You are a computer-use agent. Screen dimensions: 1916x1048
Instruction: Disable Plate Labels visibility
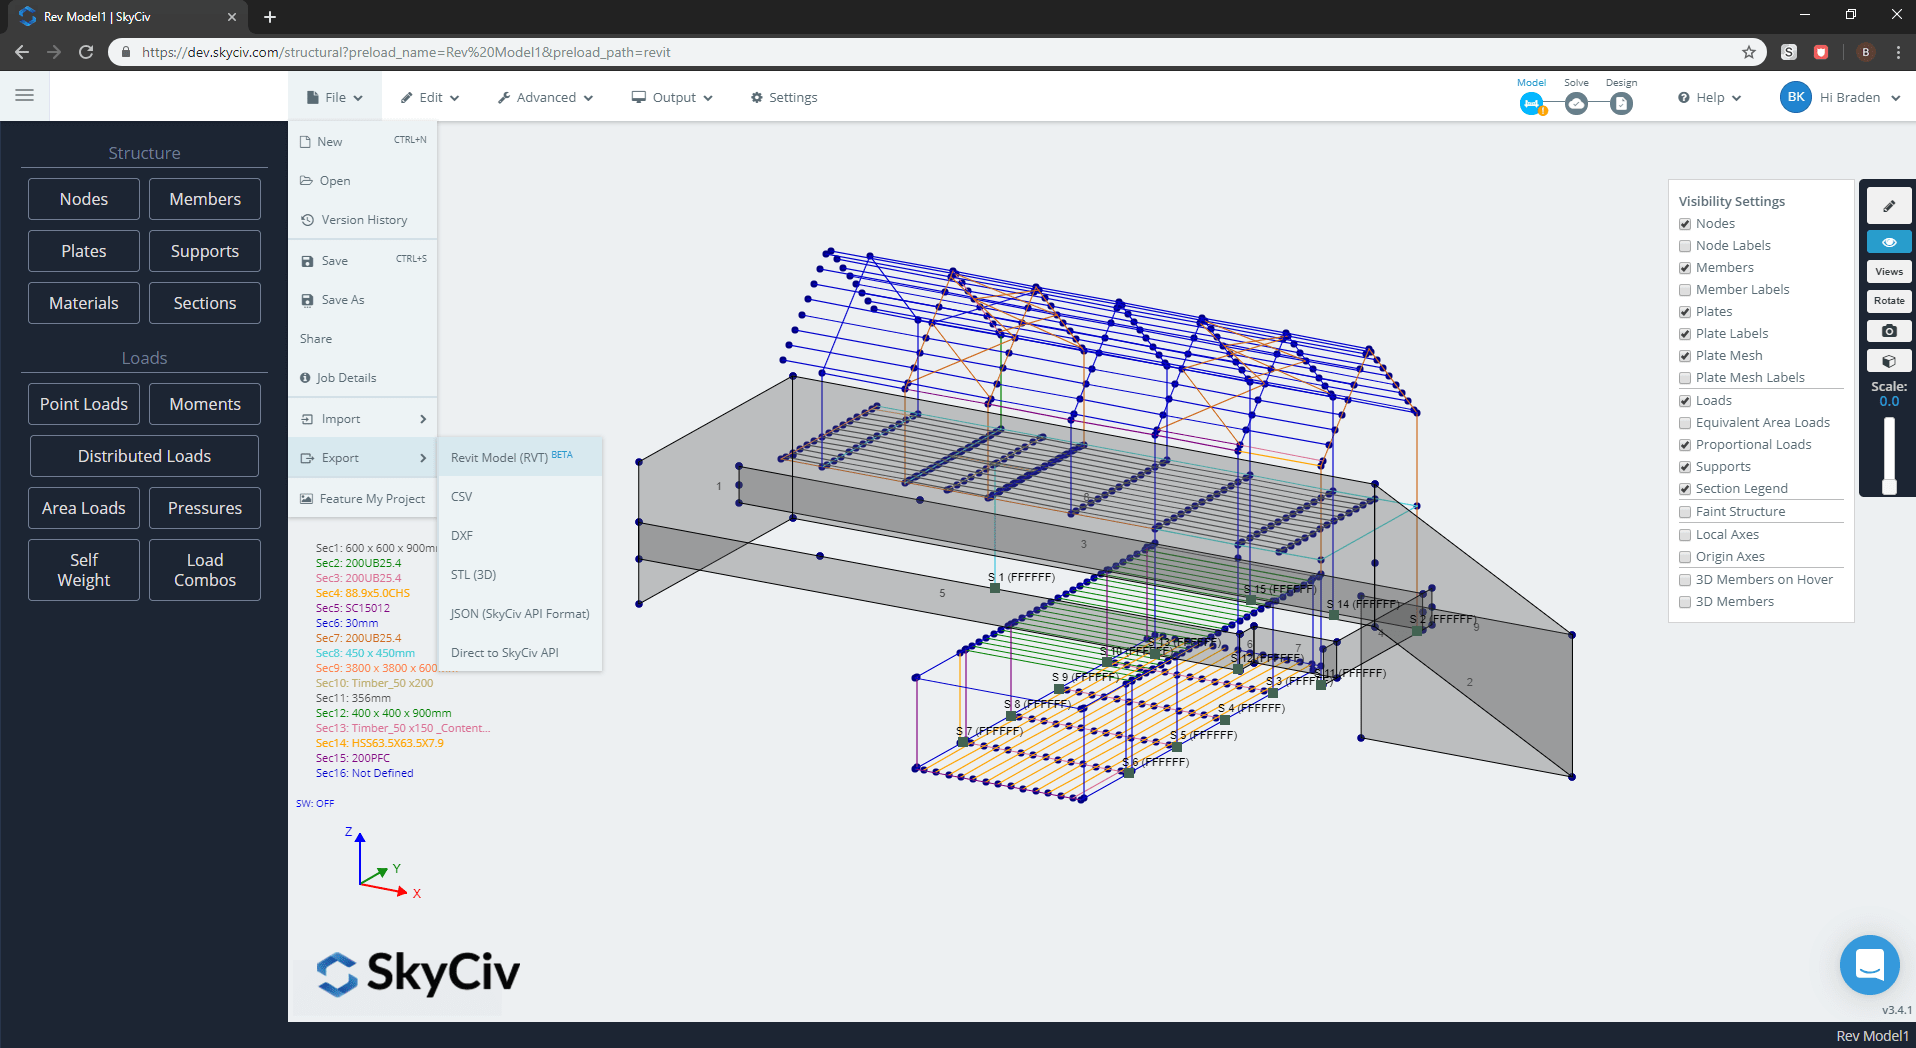[1684, 333]
